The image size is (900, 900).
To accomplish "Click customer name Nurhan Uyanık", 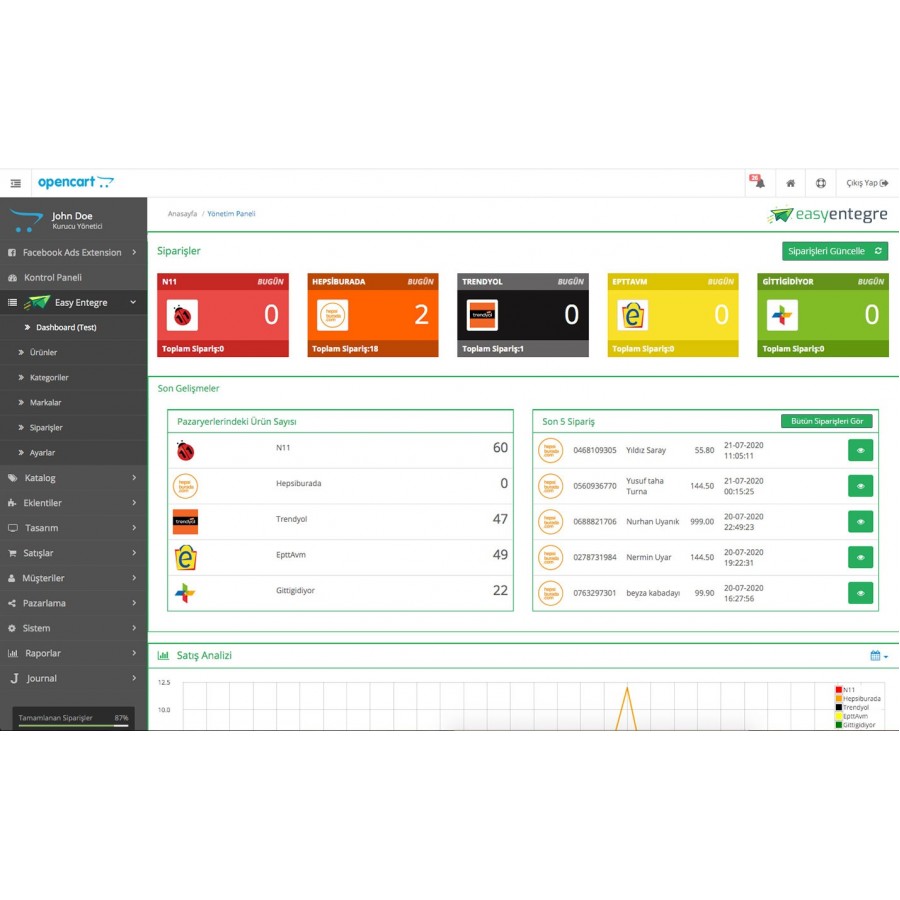I will tap(653, 522).
